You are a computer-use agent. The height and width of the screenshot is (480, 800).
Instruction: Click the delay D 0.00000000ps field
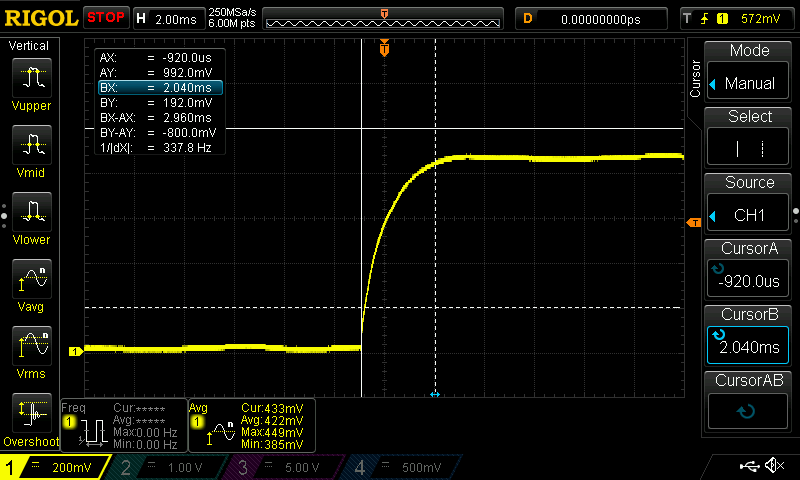[591, 19]
